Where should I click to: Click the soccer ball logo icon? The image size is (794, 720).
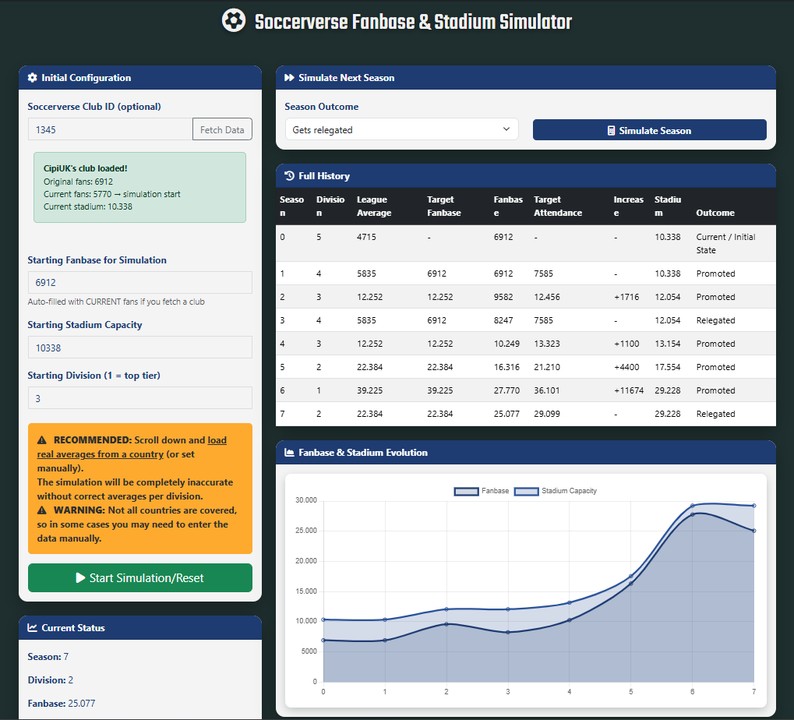tap(233, 21)
